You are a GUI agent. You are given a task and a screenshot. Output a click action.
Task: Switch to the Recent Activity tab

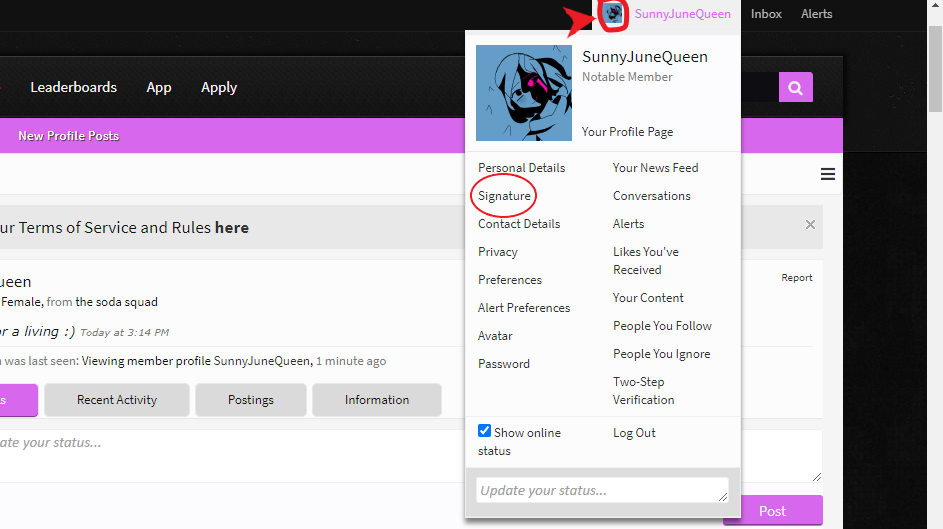[117, 400]
